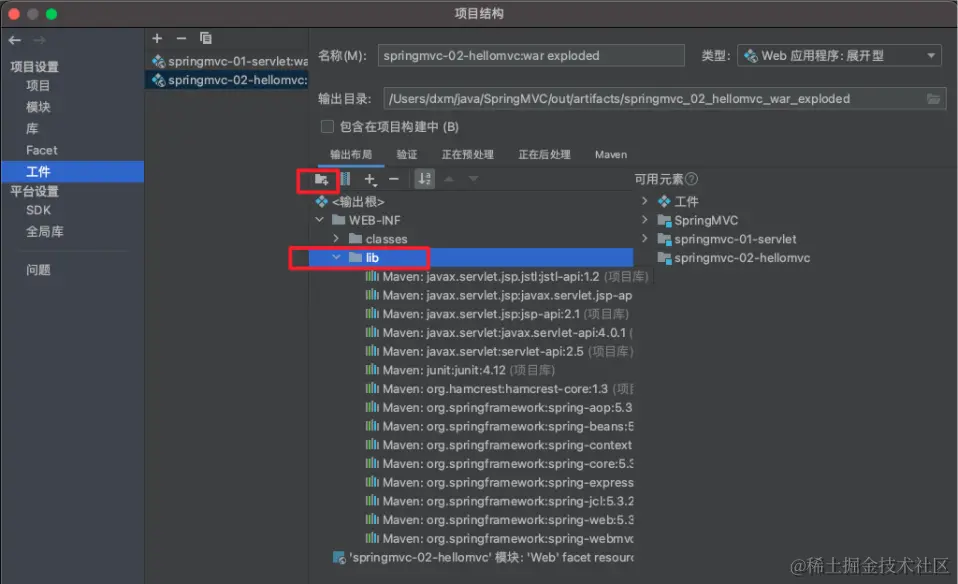Collapse the WEB-INF folder
This screenshot has width=958, height=584.
pyautogui.click(x=320, y=220)
